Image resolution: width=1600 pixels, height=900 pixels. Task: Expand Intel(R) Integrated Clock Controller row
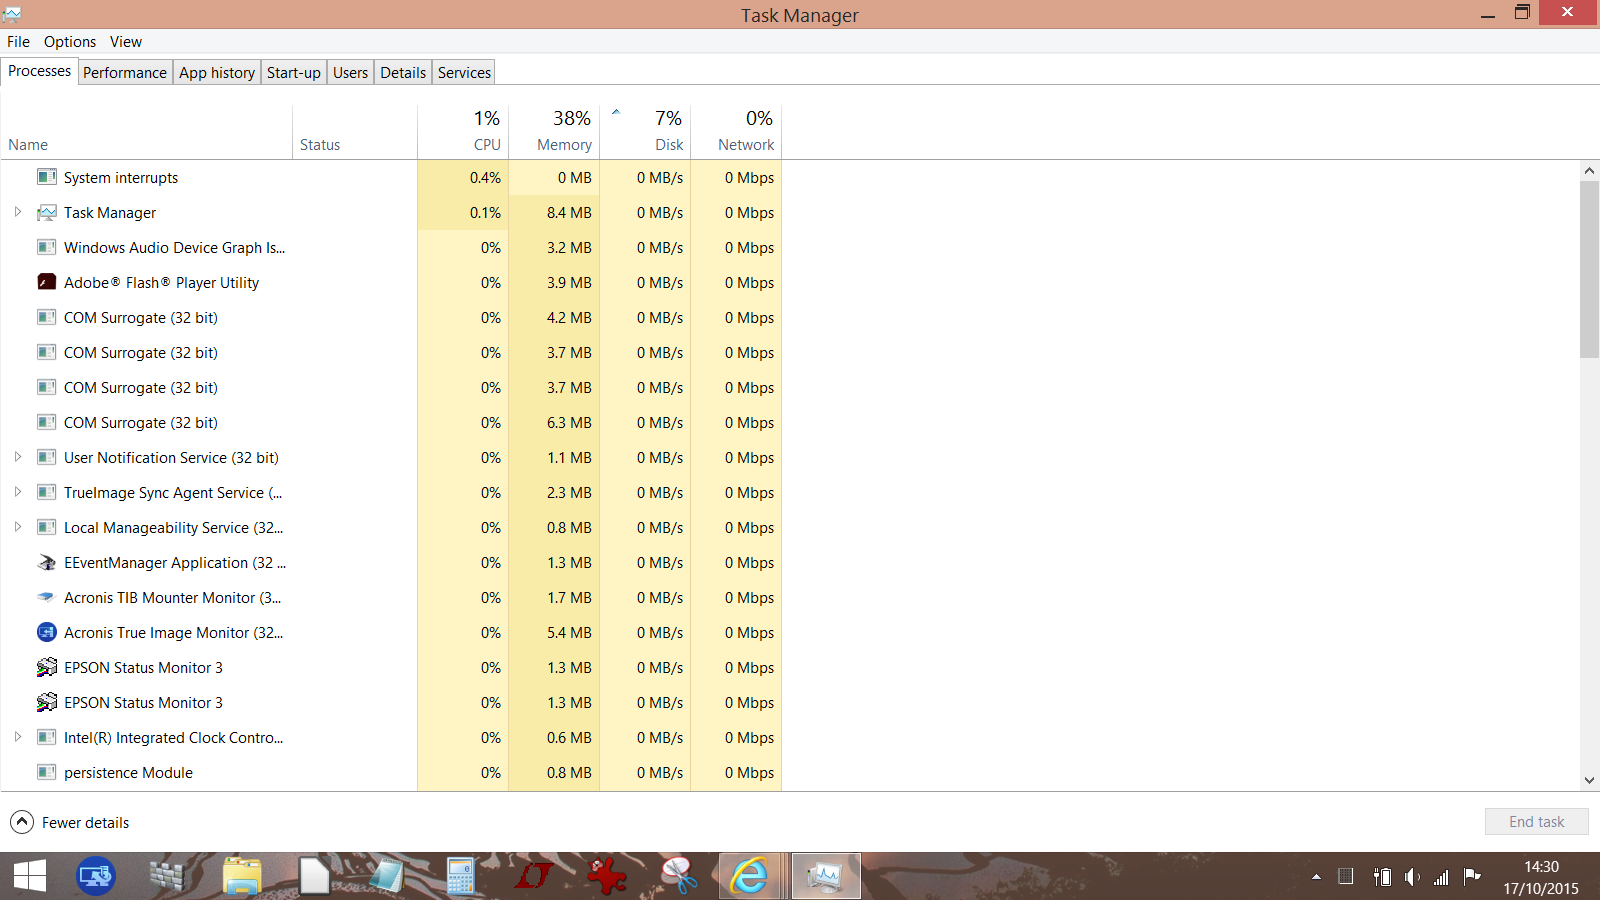[x=18, y=737]
